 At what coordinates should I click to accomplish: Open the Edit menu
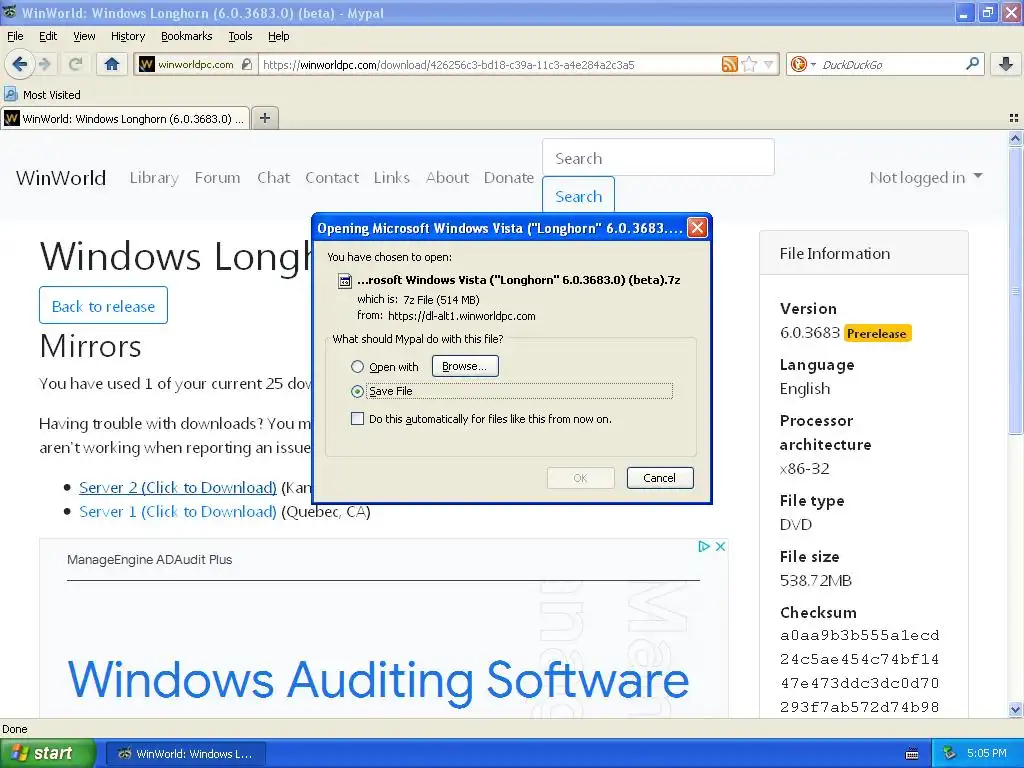(48, 36)
